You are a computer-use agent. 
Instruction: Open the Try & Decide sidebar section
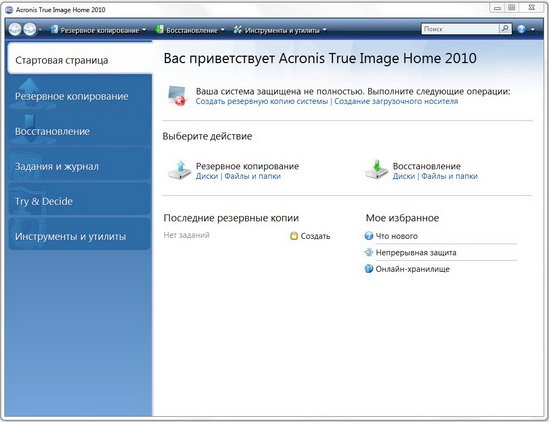tap(80, 200)
